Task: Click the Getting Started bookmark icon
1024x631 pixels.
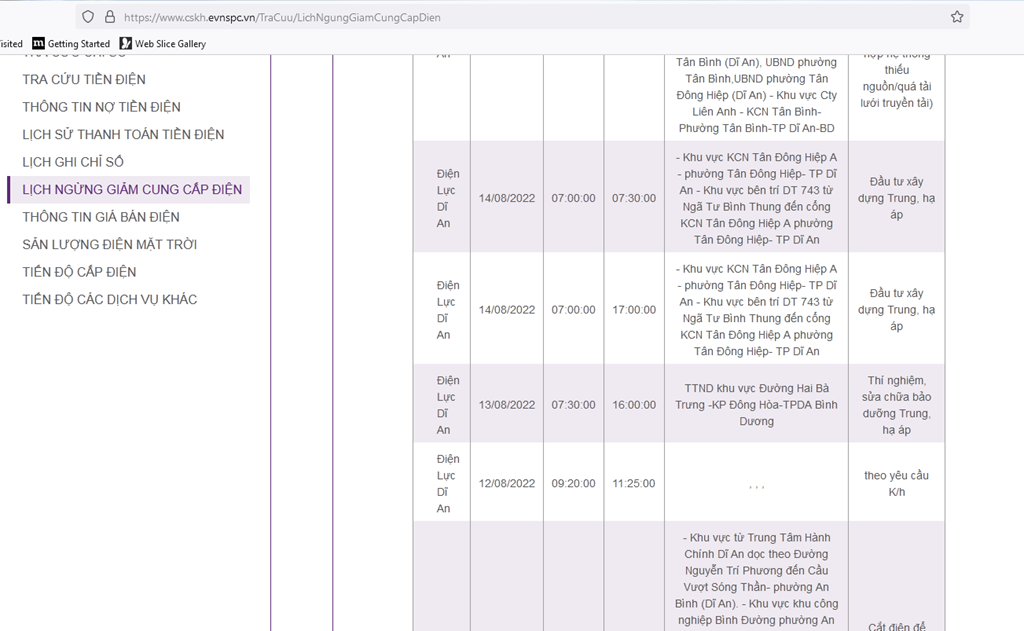Action: (x=39, y=43)
